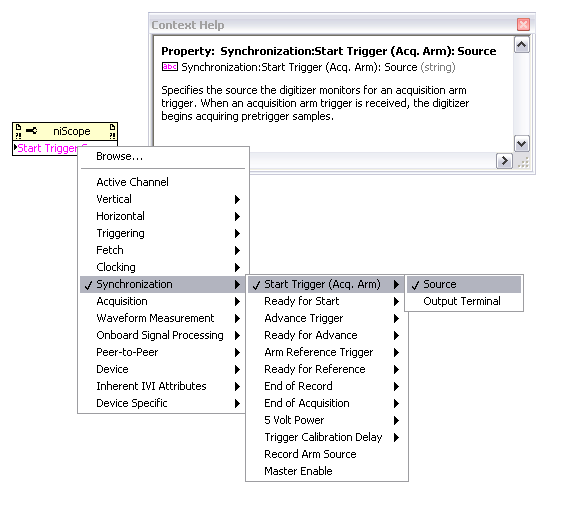Select the checked Synchronization menu item

click(x=162, y=285)
